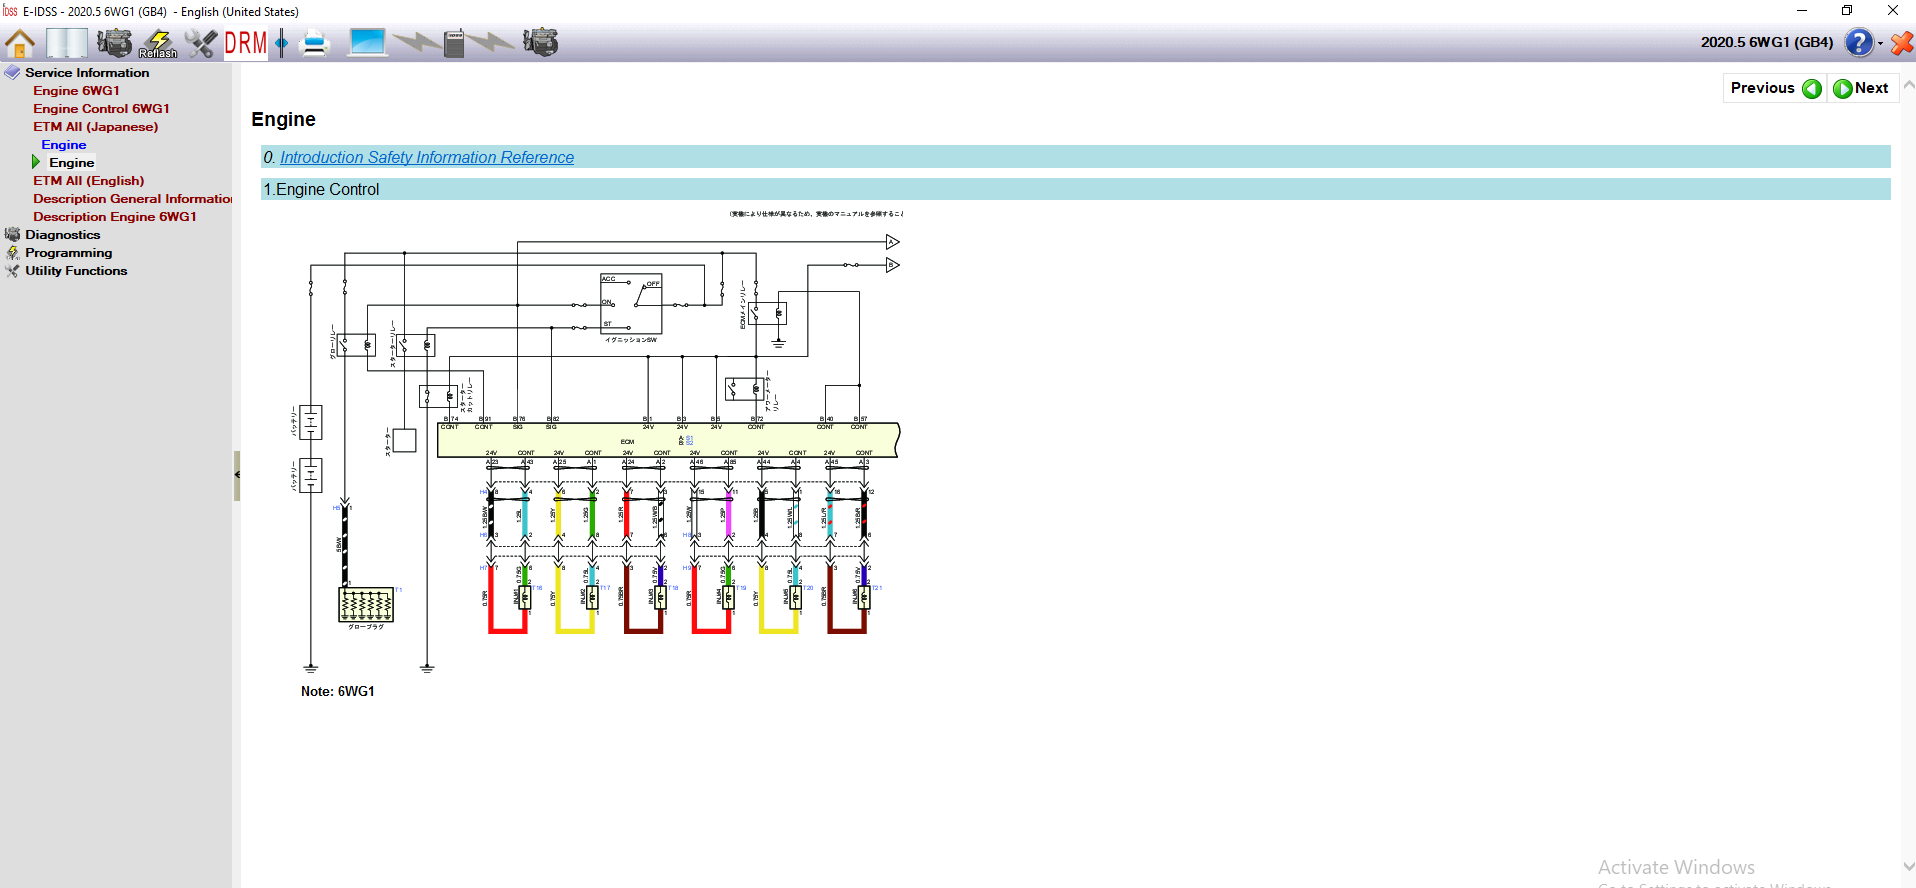1916x888 pixels.
Task: Open dropdown arrow beside help icon
Action: (1881, 43)
